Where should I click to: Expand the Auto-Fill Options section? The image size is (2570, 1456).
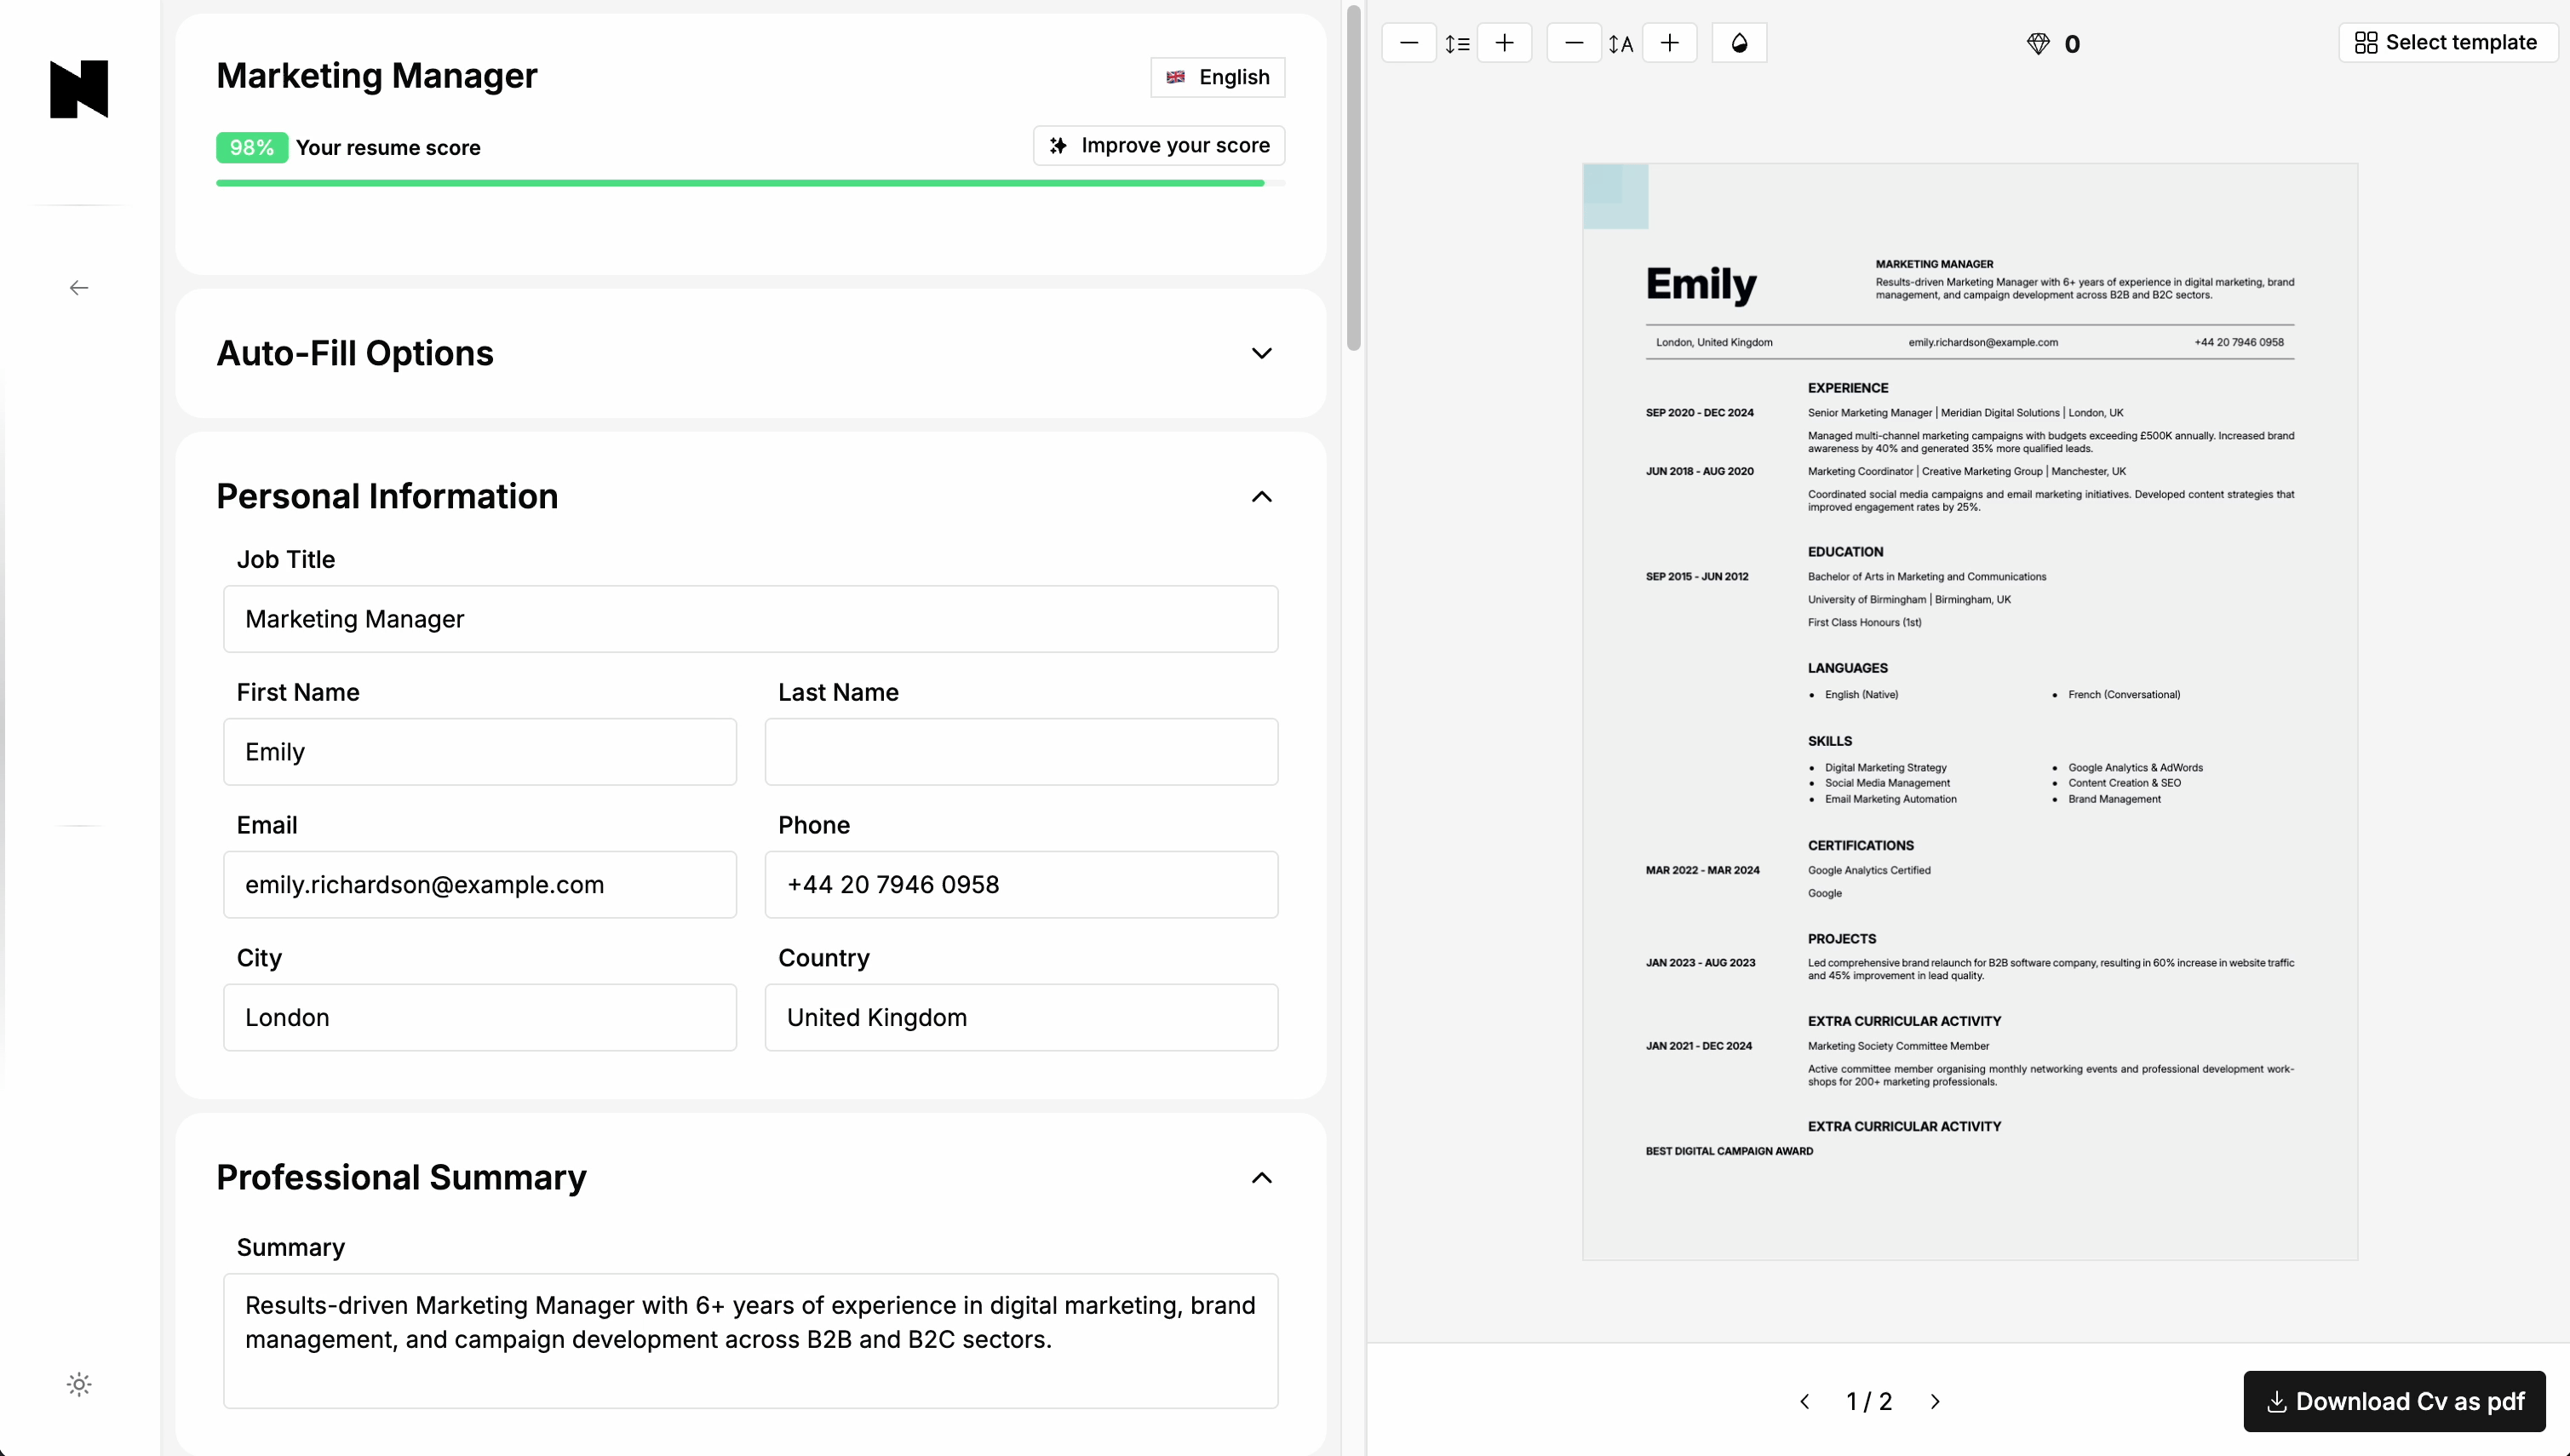1262,353
